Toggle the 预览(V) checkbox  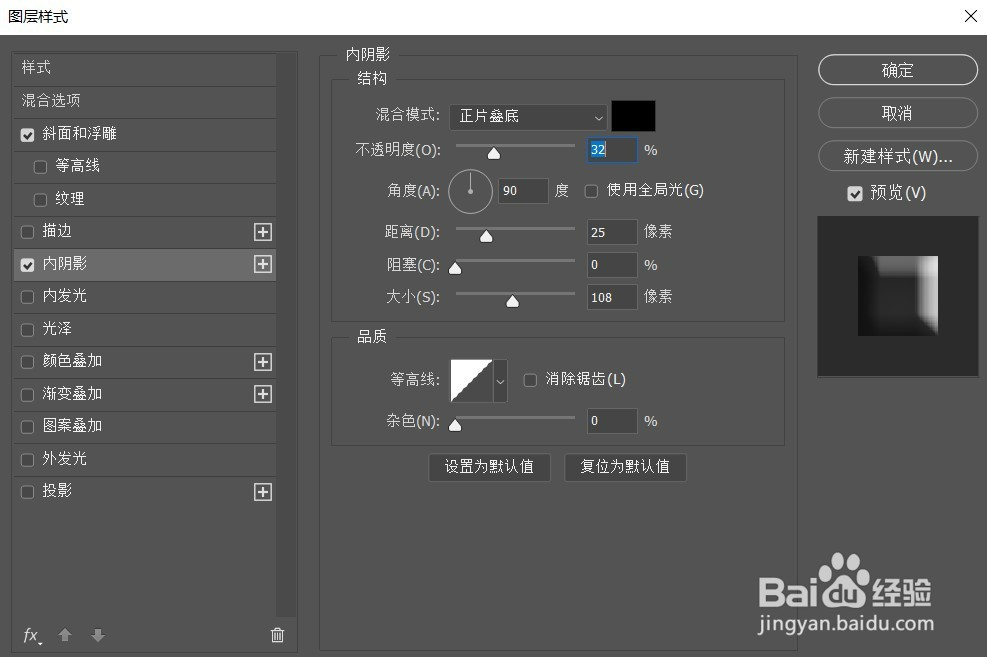coord(855,193)
